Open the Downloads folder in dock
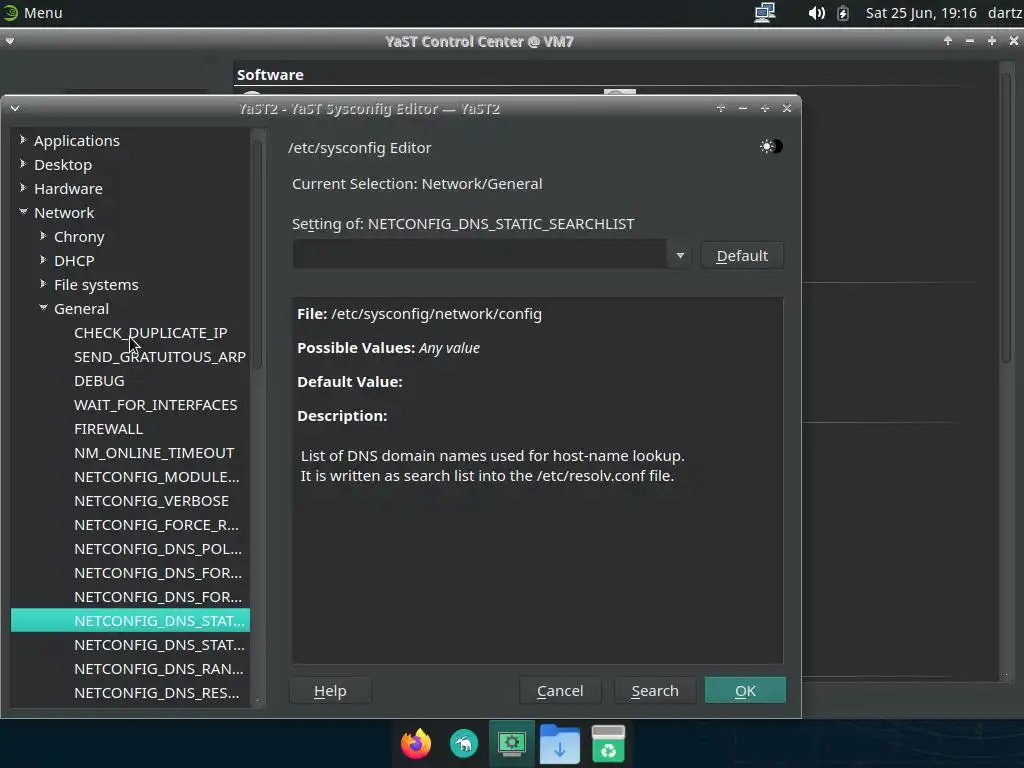Image resolution: width=1024 pixels, height=768 pixels. point(560,743)
